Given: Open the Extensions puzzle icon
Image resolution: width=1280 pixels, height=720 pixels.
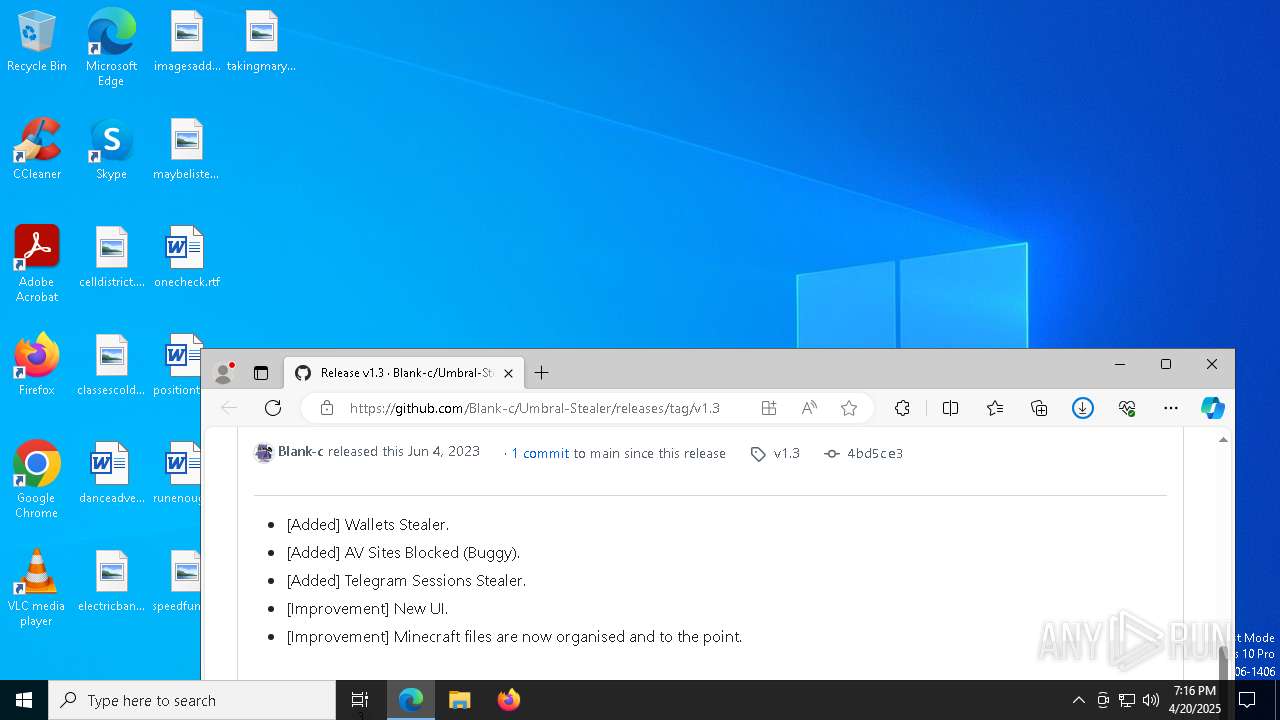Looking at the screenshot, I should 902,408.
